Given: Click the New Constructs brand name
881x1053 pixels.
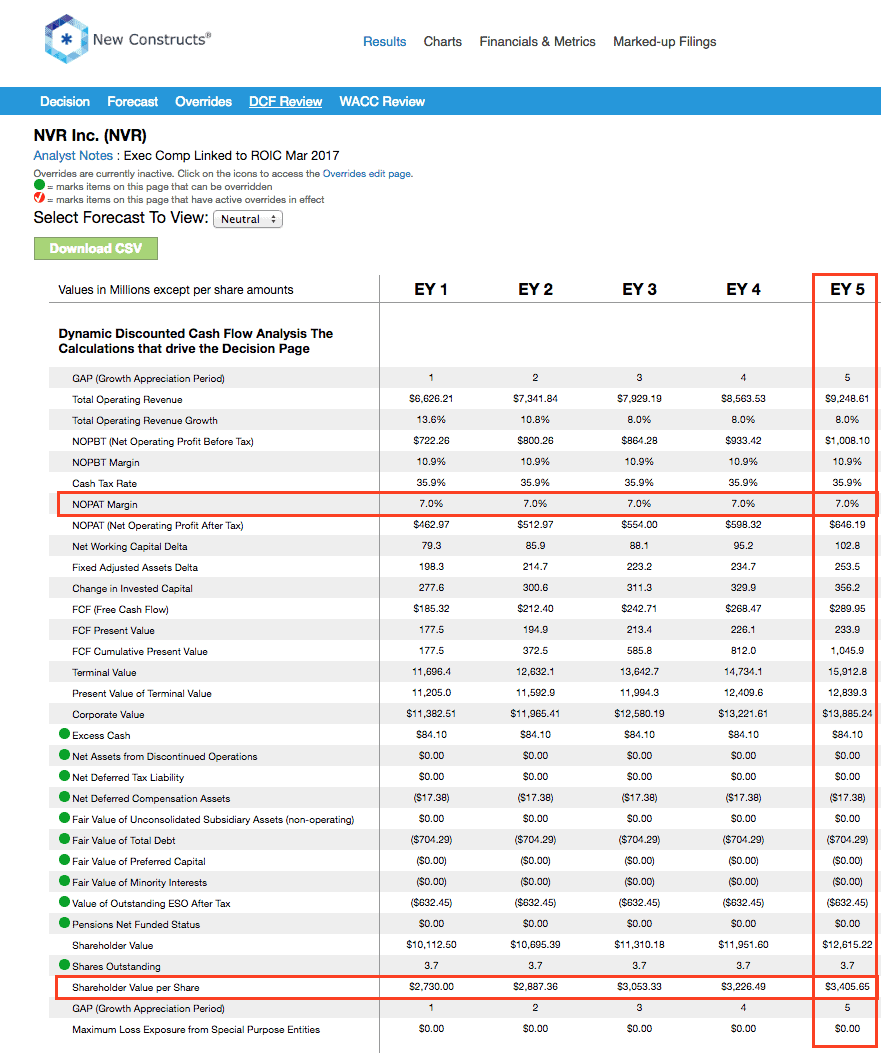Looking at the screenshot, I should click(152, 40).
